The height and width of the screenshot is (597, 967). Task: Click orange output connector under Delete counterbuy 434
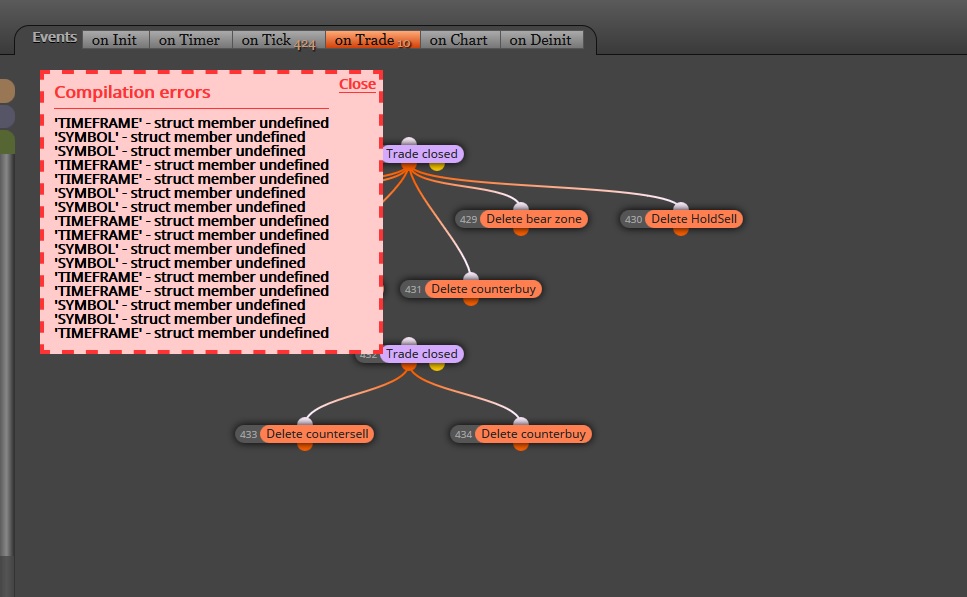pos(521,447)
